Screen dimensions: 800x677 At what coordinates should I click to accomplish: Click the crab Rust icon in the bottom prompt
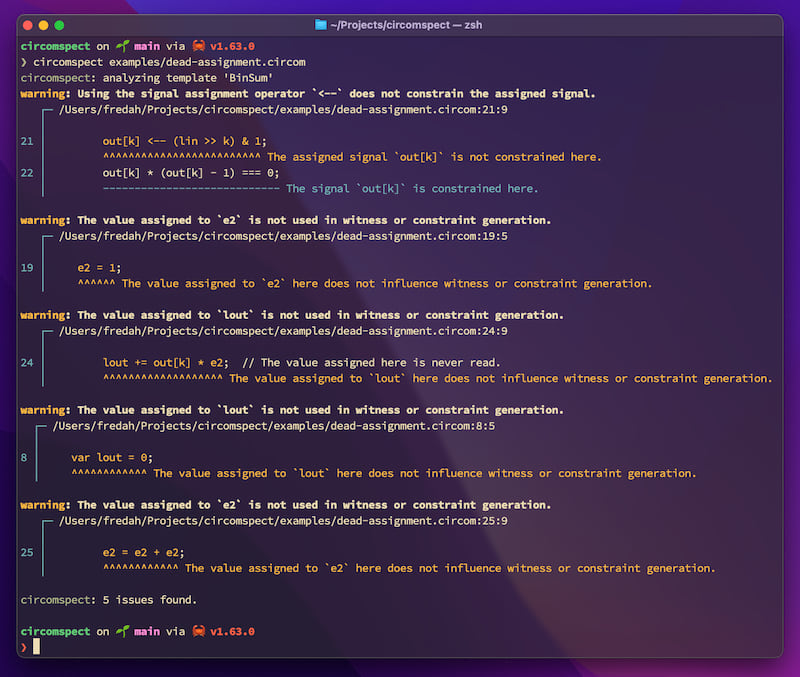[198, 631]
